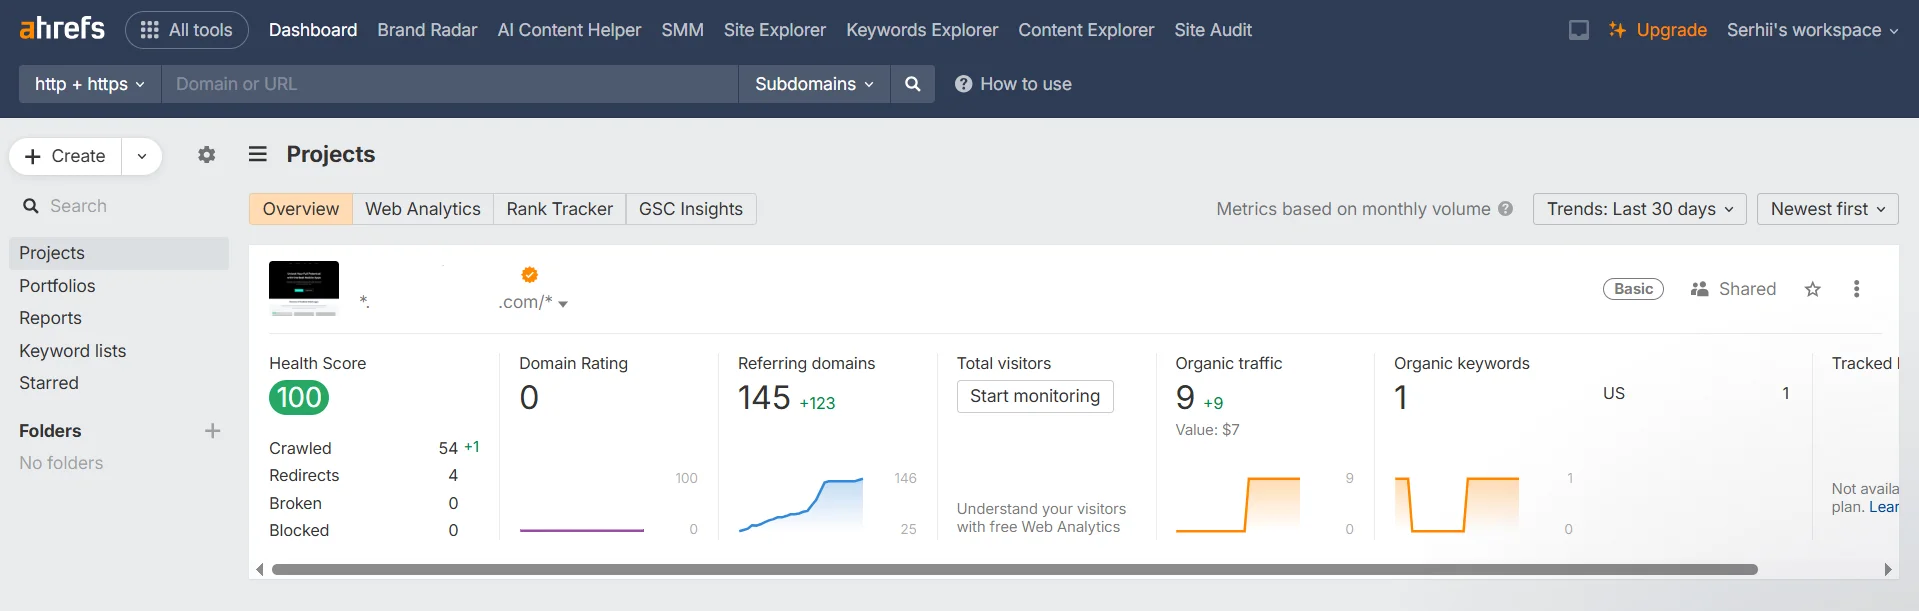Click the sidebar Search field
The width and height of the screenshot is (1919, 611).
coord(118,206)
